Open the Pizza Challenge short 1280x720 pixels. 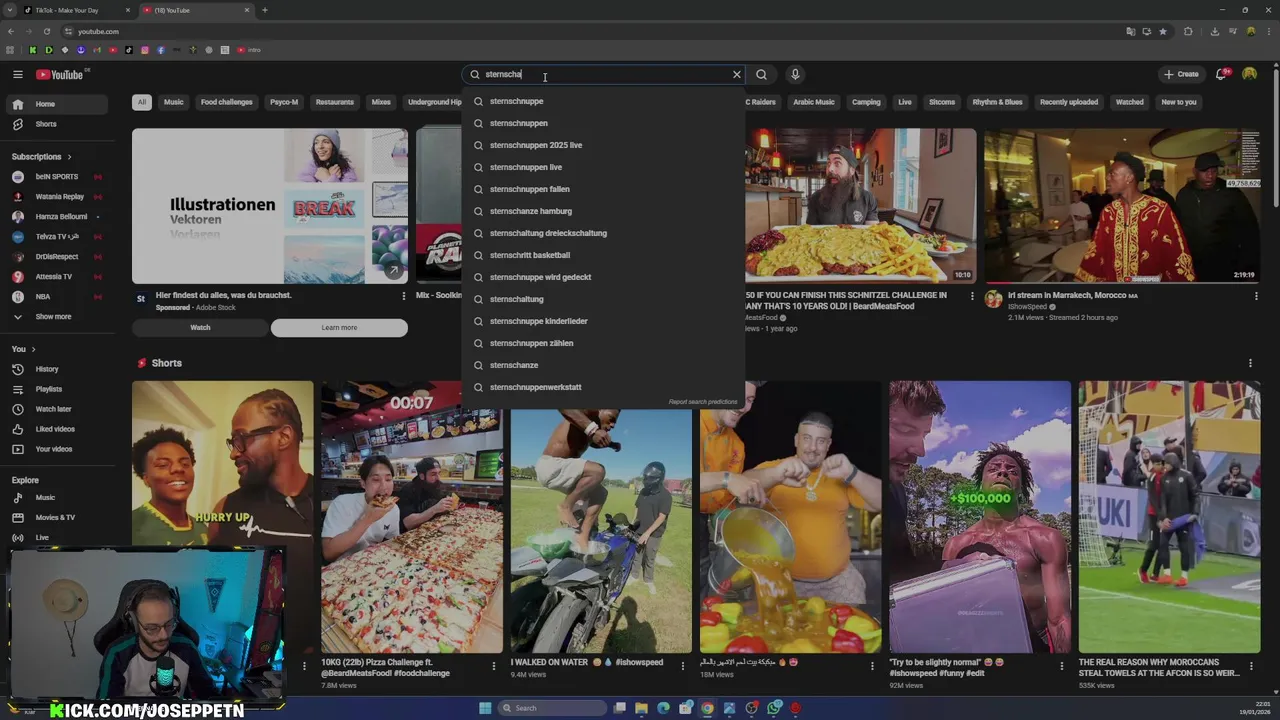pos(411,517)
